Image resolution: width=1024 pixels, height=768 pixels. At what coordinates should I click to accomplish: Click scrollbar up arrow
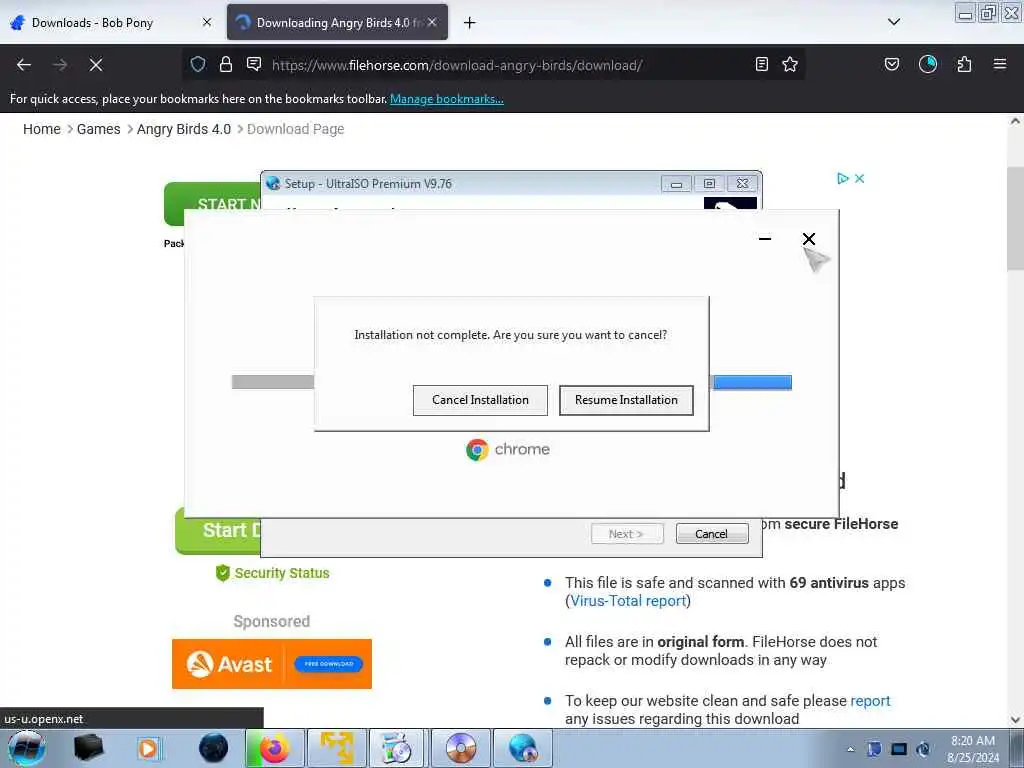[1015, 121]
